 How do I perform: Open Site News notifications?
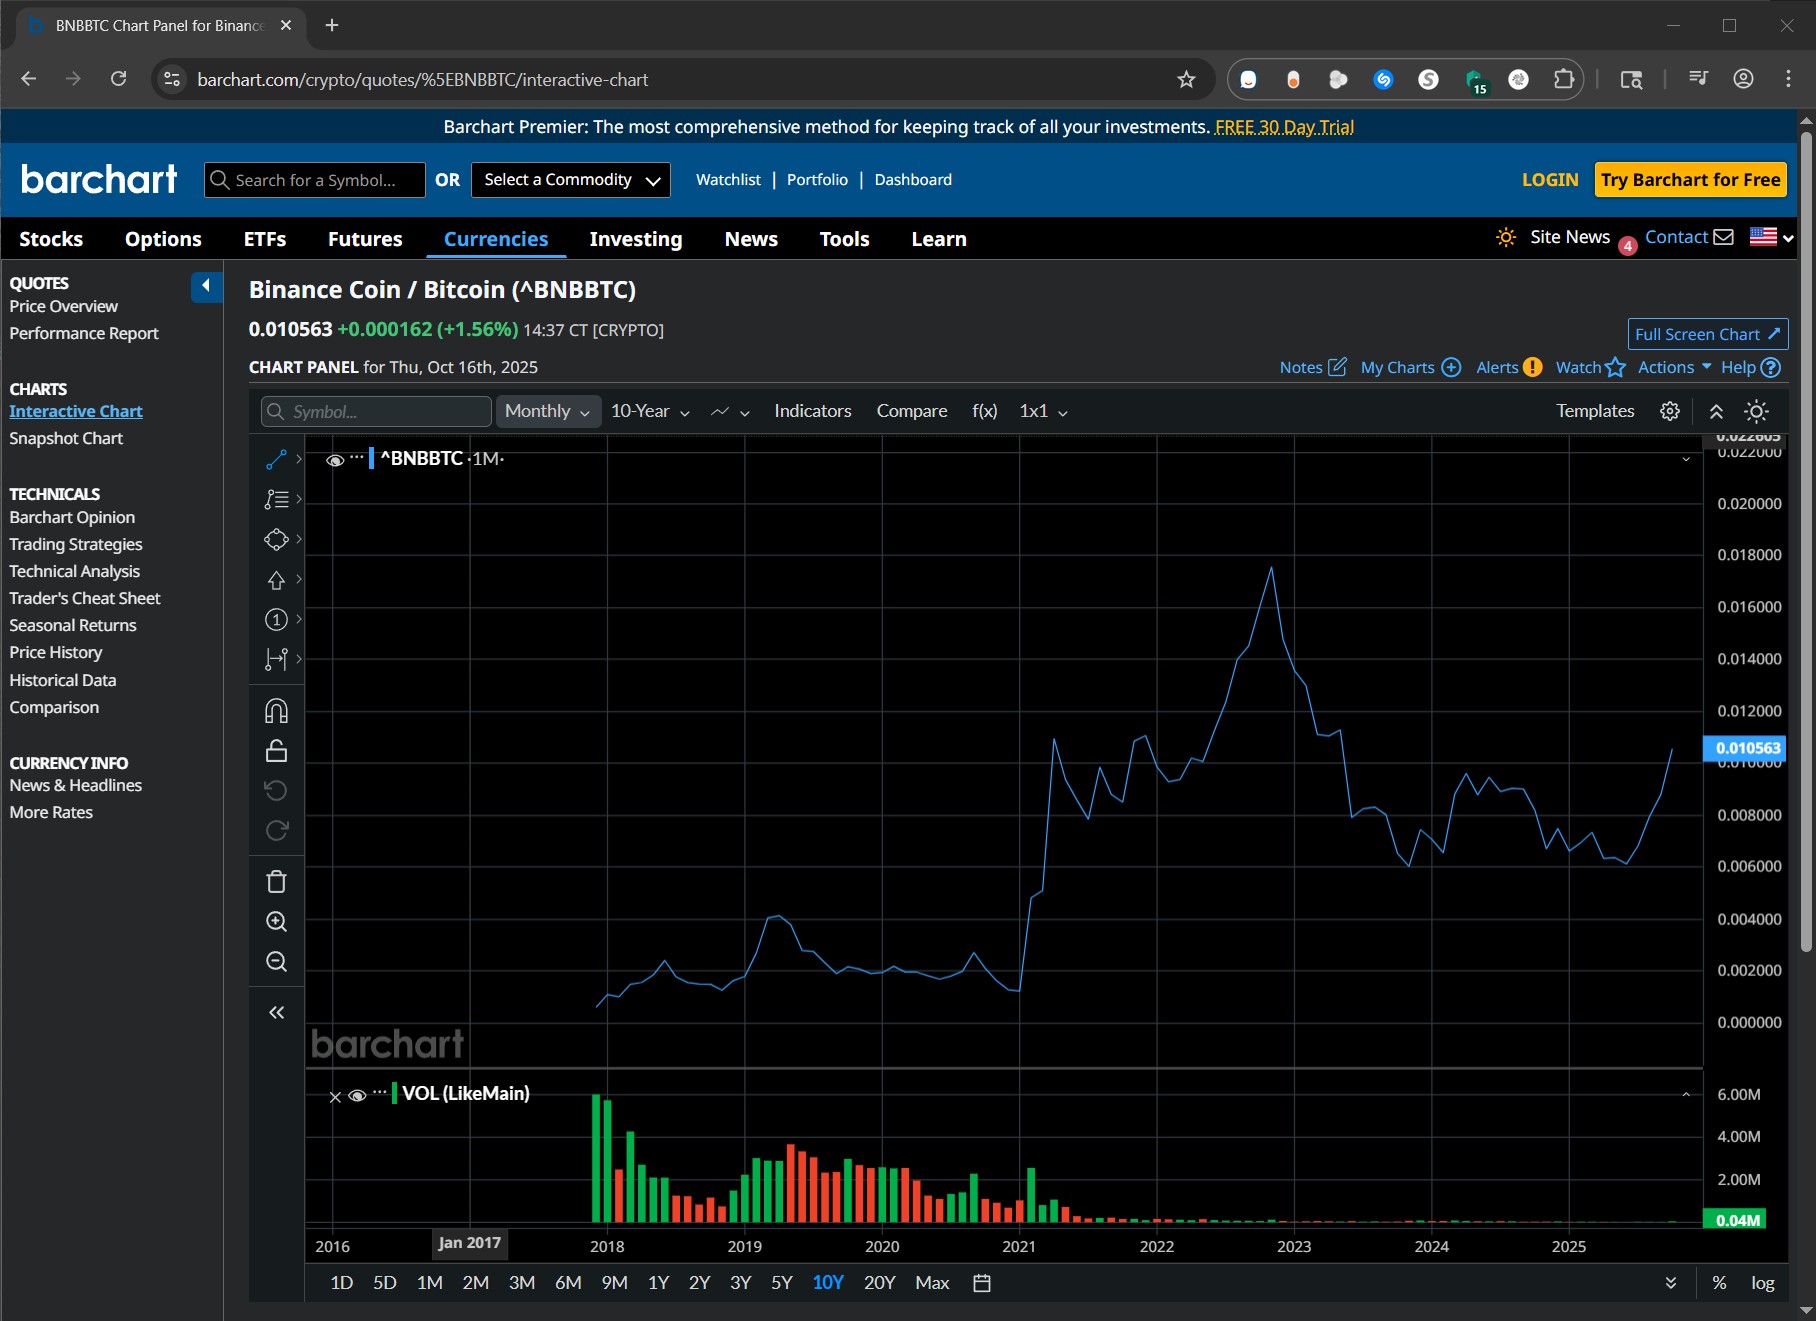tap(1570, 237)
